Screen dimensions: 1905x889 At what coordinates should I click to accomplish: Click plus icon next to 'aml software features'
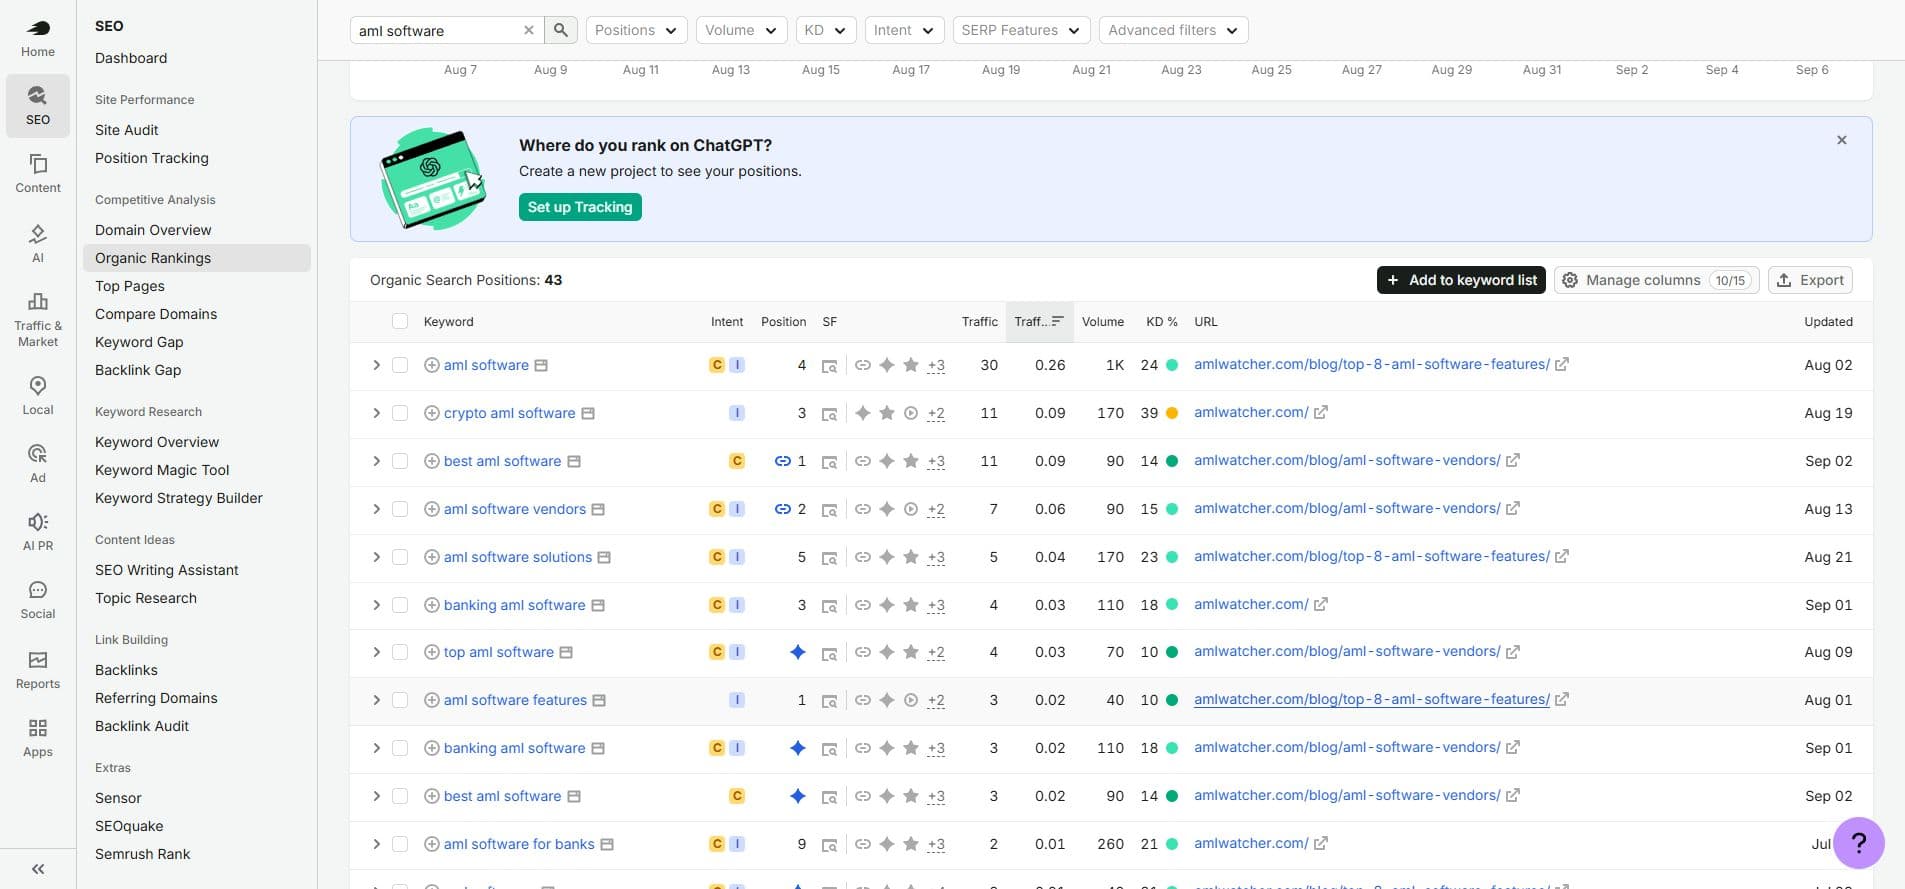(x=432, y=700)
